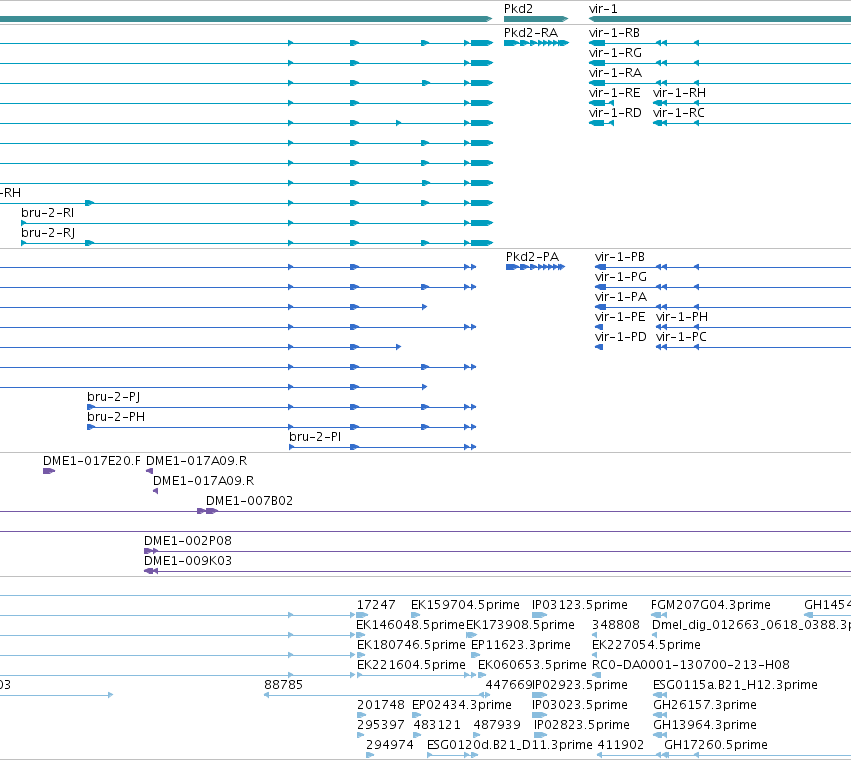Click the GH26157.3prime EST label
This screenshot has width=851, height=760.
(x=705, y=706)
